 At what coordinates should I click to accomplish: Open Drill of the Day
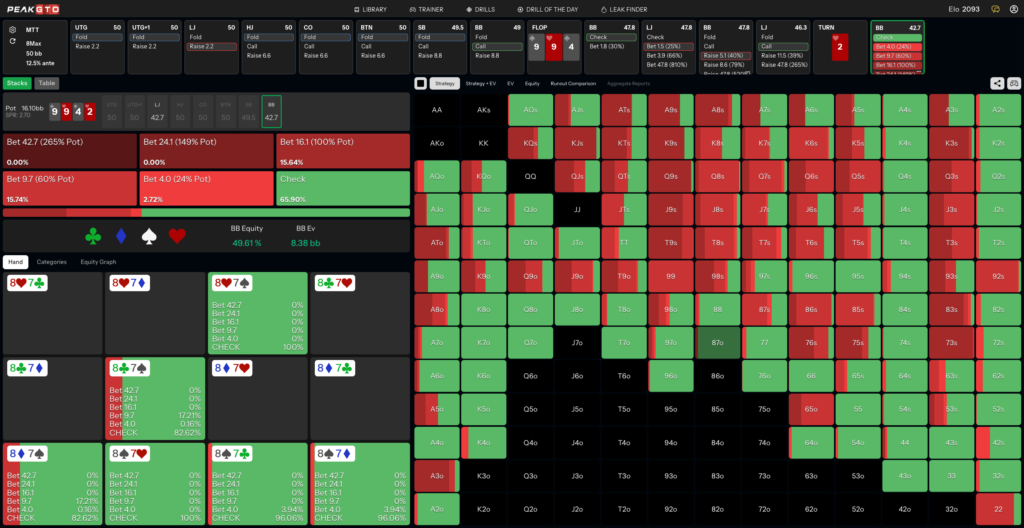548,9
